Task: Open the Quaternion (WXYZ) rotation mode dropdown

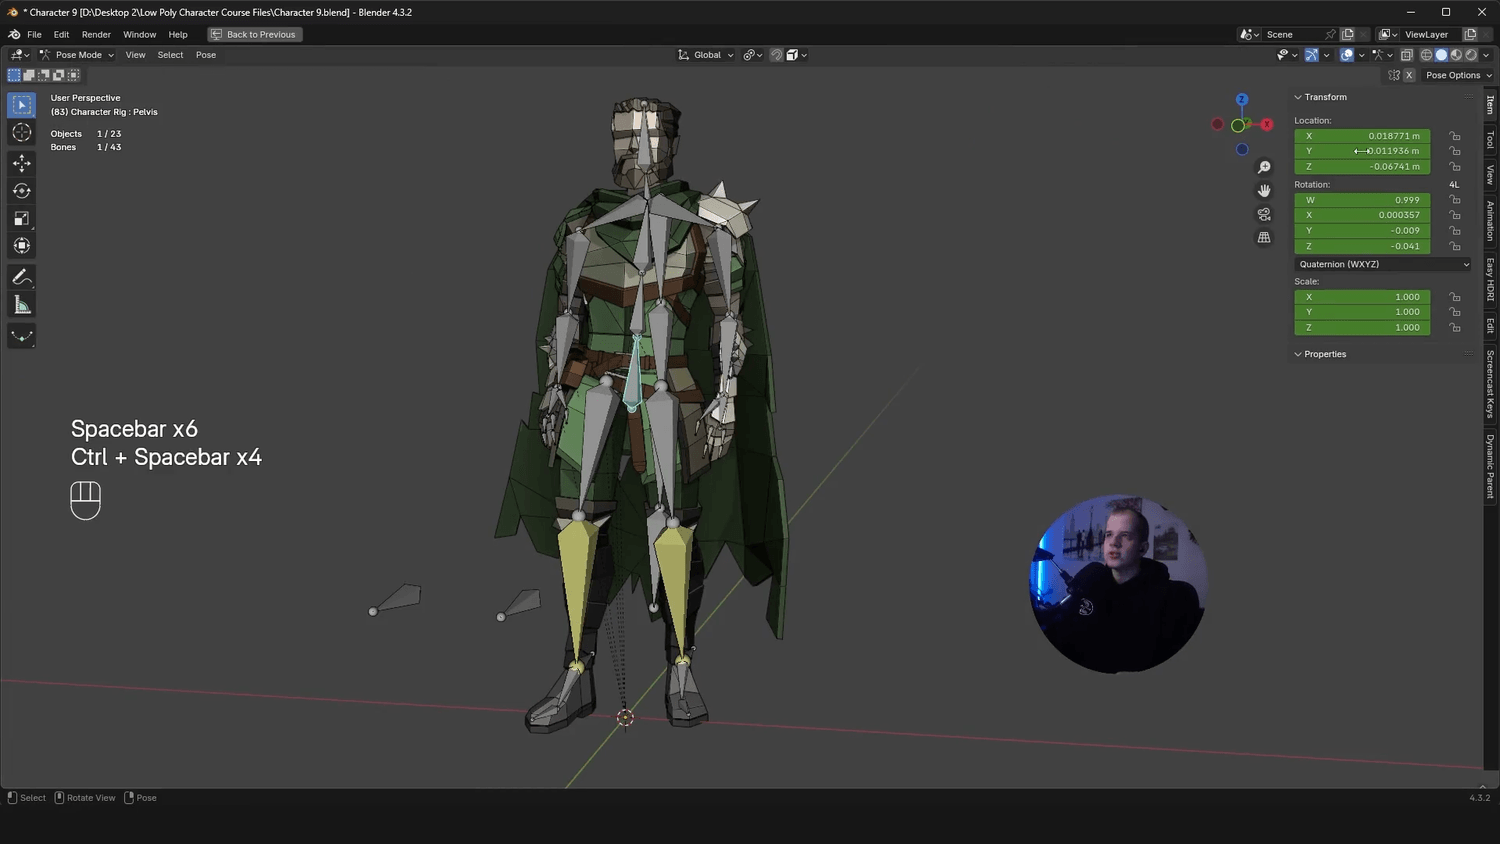Action: 1383,264
